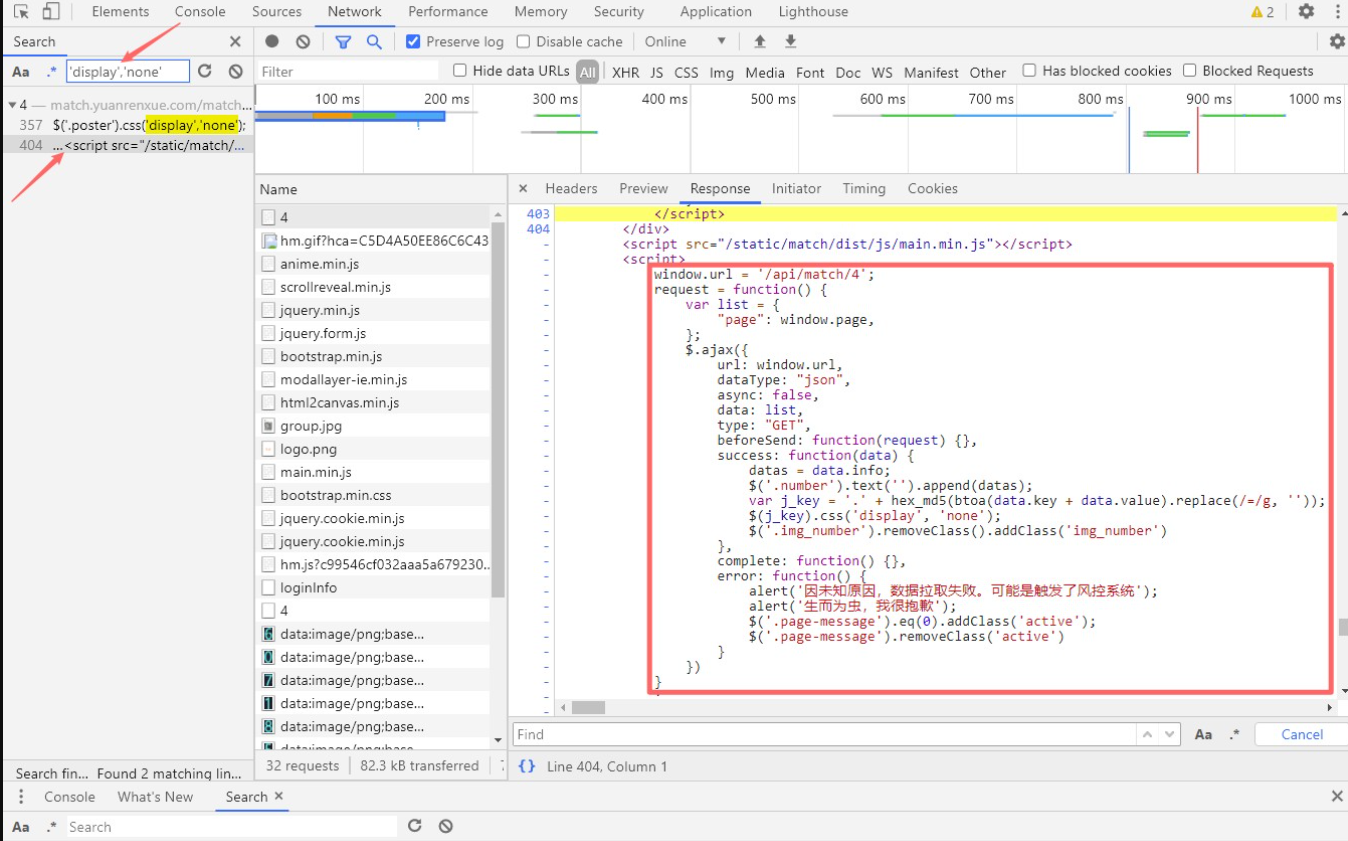Filter requests by XHR type
The image size is (1348, 841).
pos(626,72)
